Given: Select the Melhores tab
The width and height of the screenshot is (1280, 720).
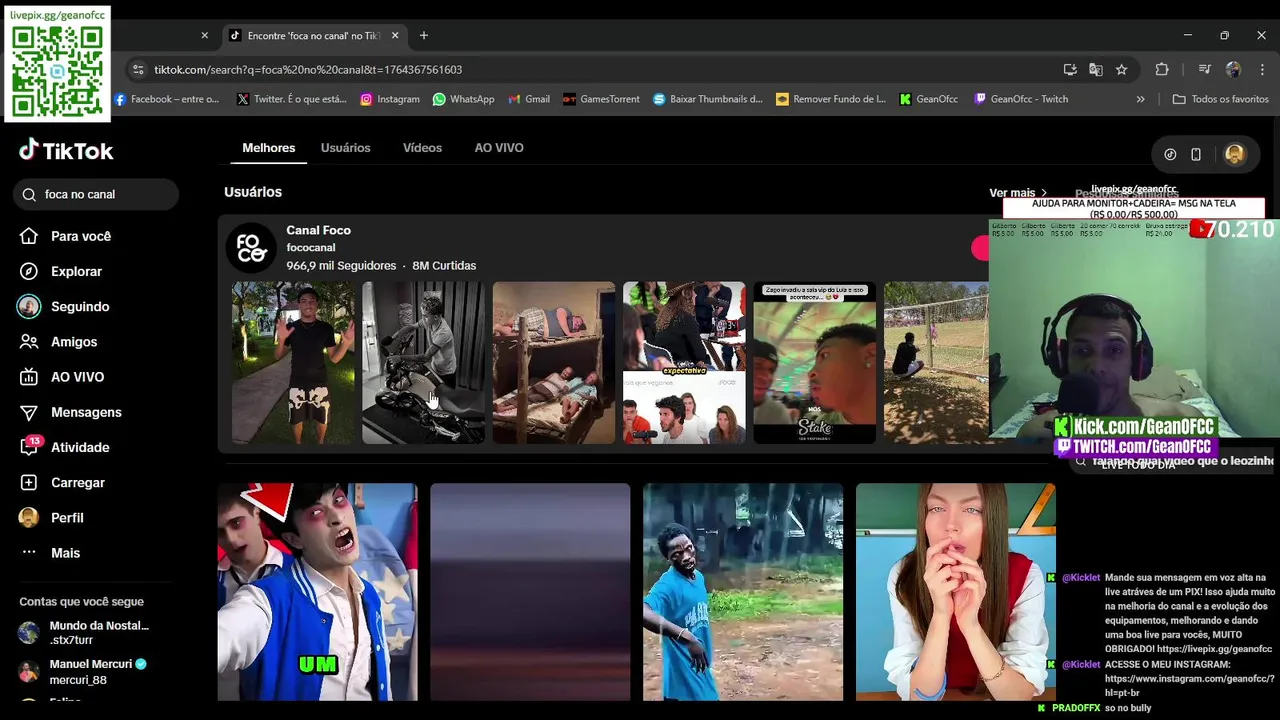Looking at the screenshot, I should (x=269, y=148).
